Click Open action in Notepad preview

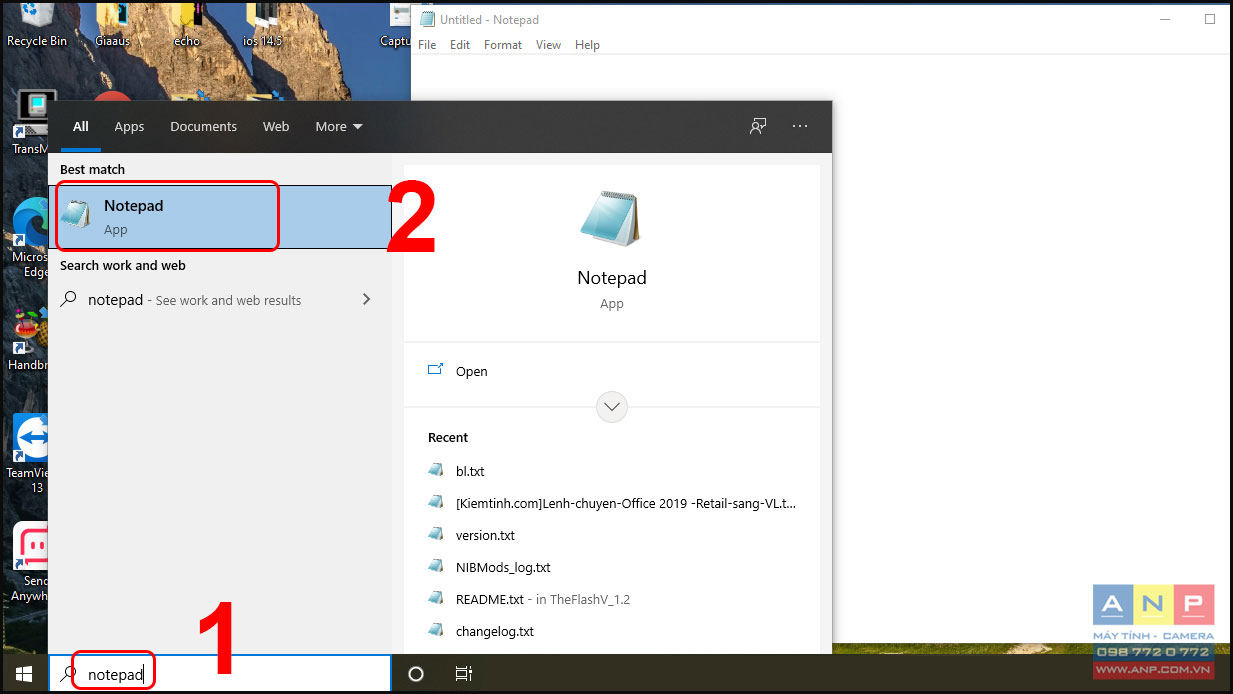click(x=611, y=371)
